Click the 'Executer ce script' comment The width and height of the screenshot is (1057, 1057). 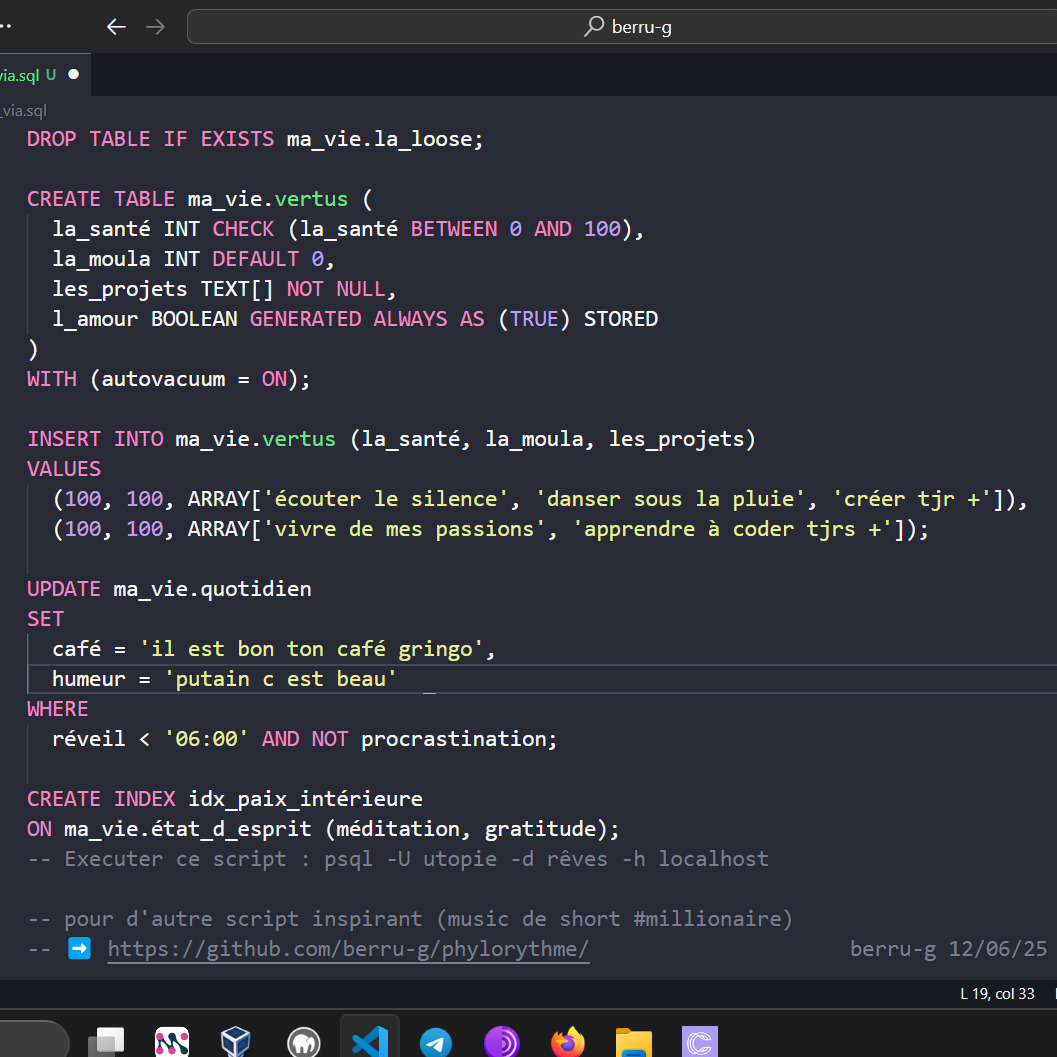[x=398, y=859]
